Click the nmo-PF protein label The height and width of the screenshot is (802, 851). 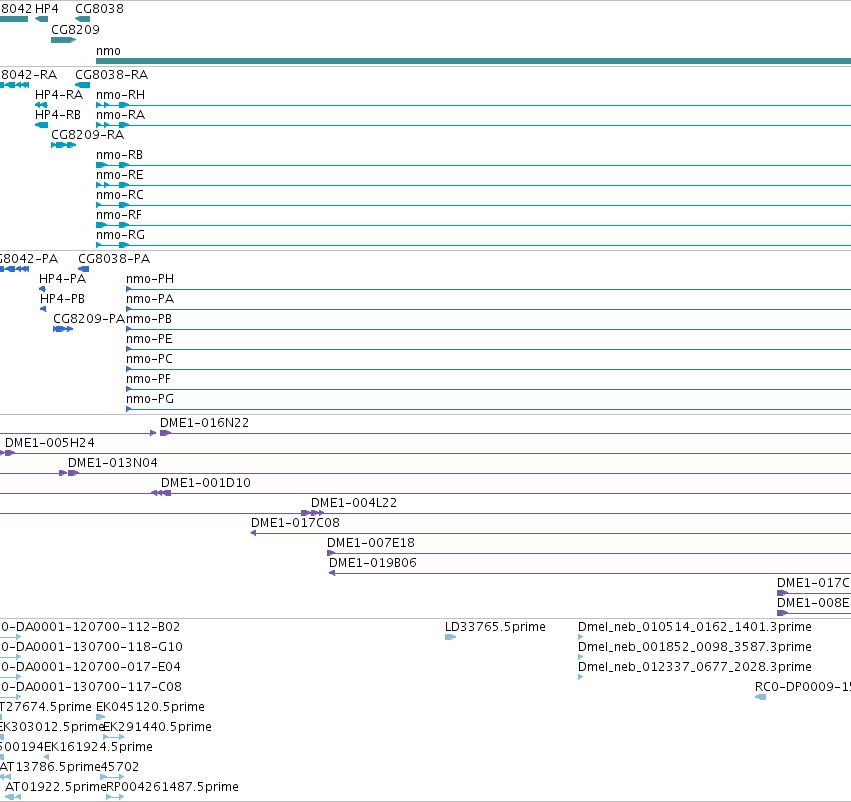click(x=148, y=379)
